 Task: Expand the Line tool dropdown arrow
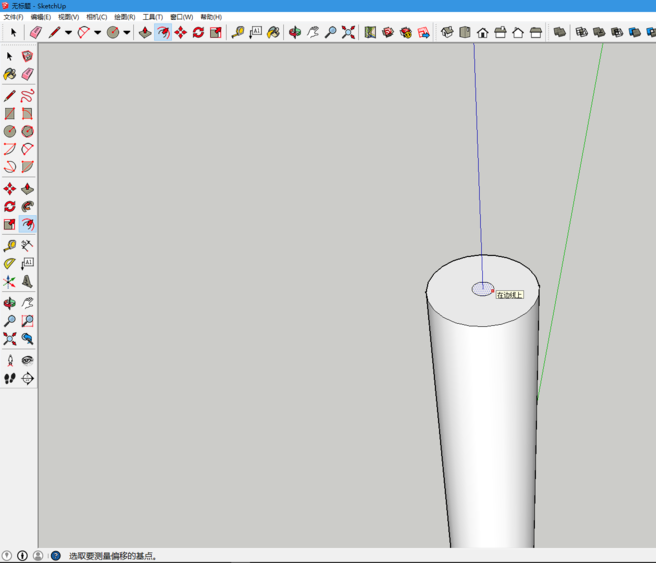pos(68,33)
